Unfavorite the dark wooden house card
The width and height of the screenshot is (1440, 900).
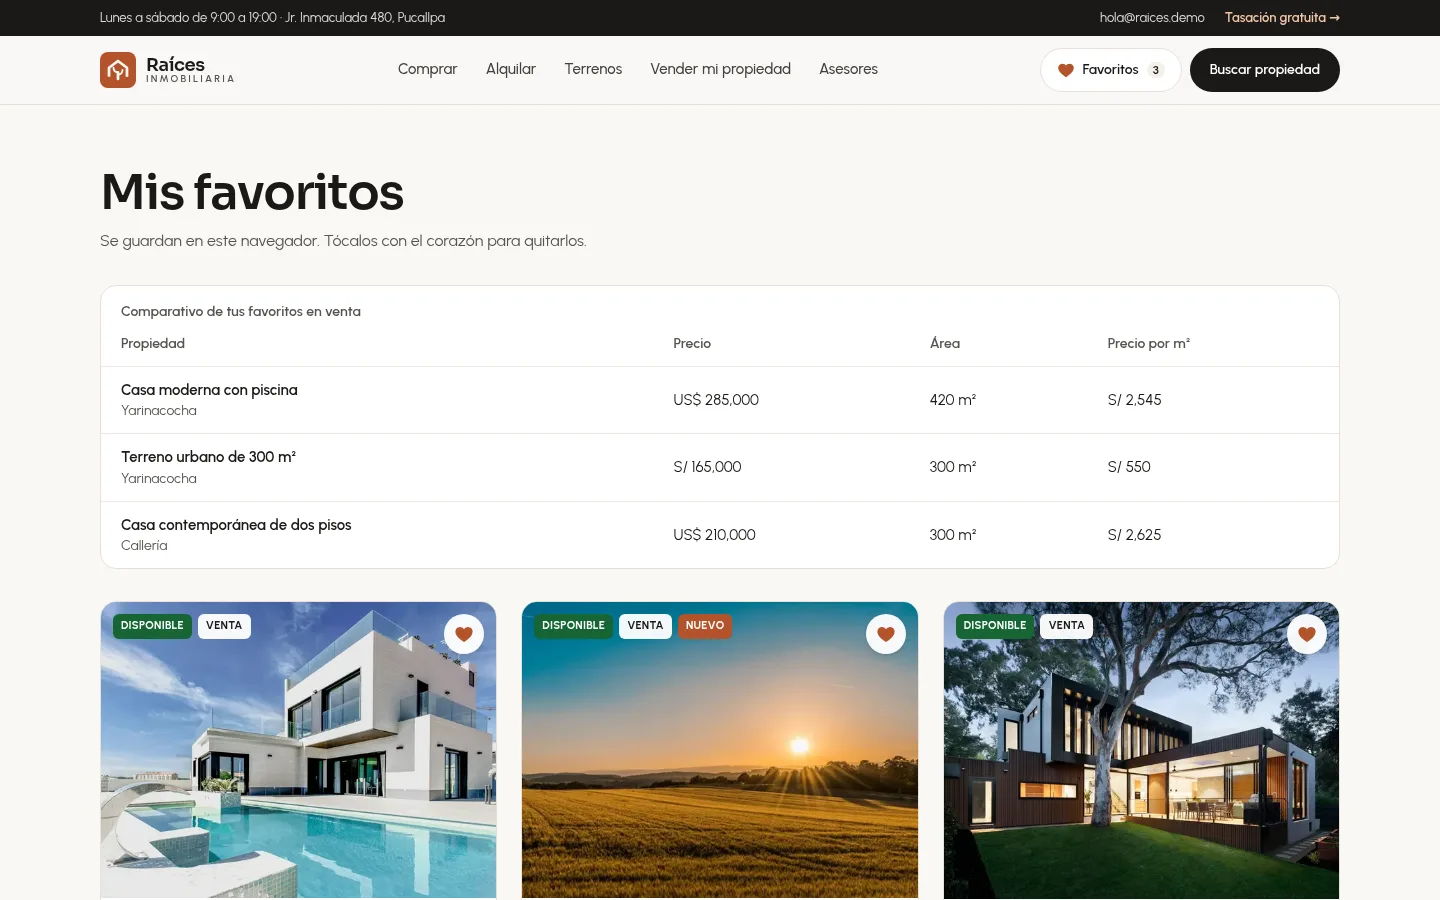[1307, 634]
